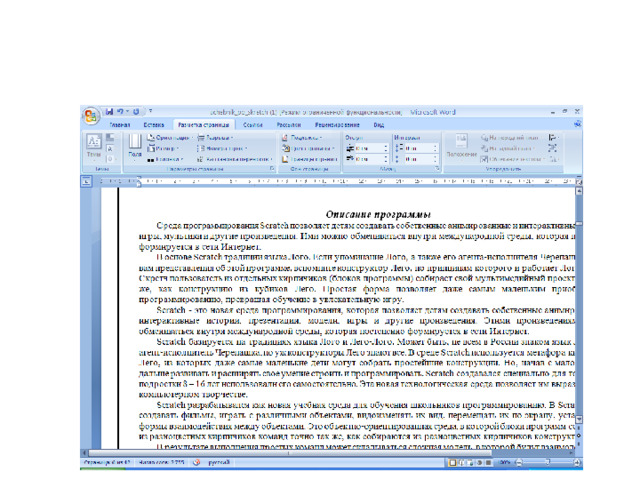Select the Разметка страницы tab
The width and height of the screenshot is (640, 480).
click(204, 125)
